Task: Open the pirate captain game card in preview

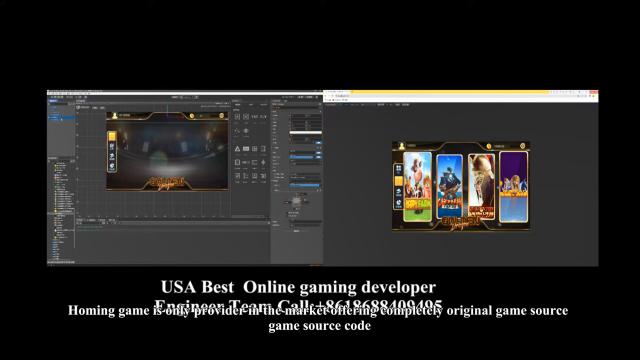Action: tap(481, 186)
